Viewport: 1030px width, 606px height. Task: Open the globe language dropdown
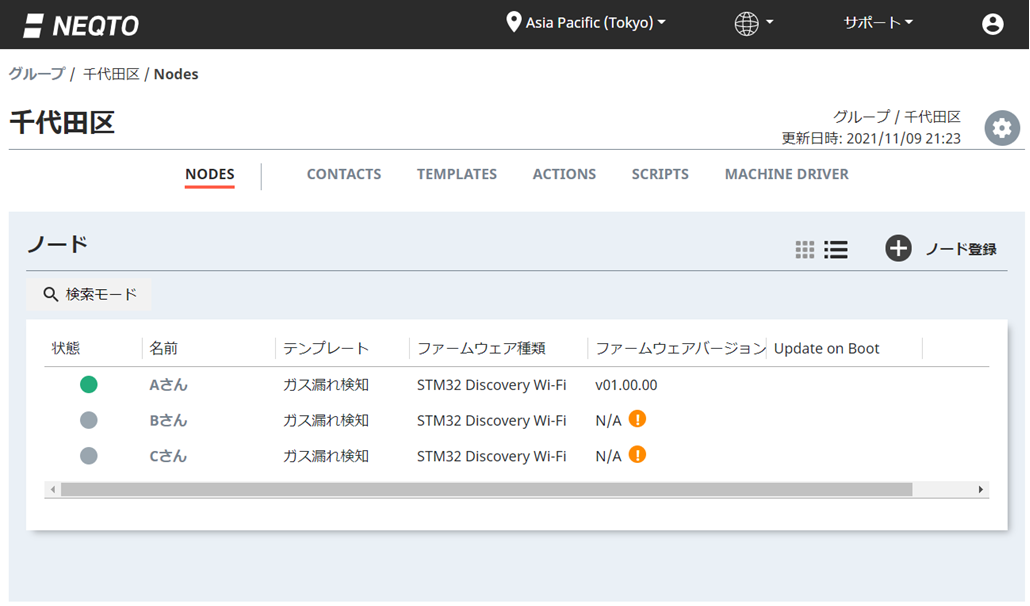point(754,24)
